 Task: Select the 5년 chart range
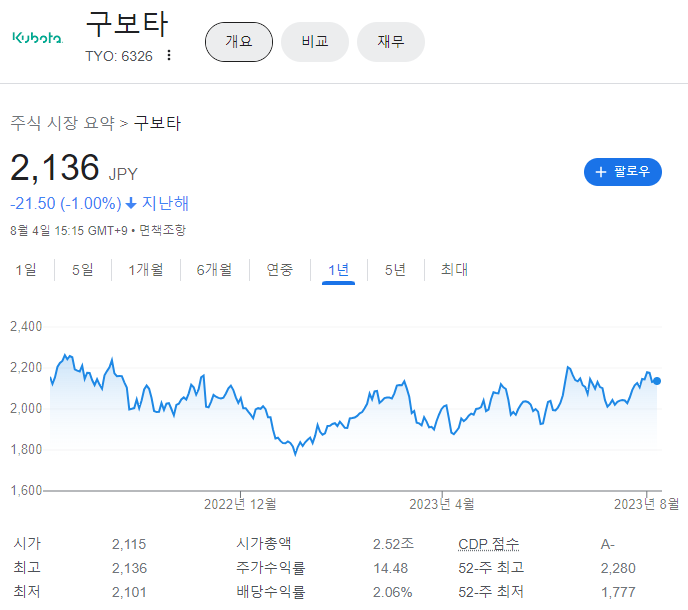[x=395, y=269]
